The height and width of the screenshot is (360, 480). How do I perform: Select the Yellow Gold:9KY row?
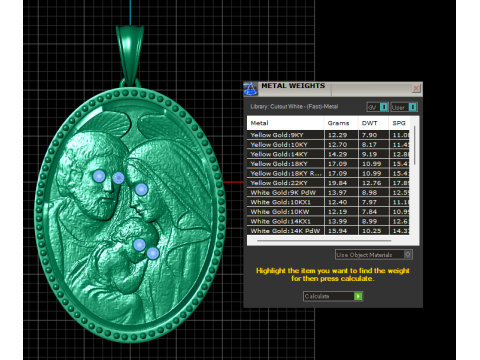coord(328,135)
